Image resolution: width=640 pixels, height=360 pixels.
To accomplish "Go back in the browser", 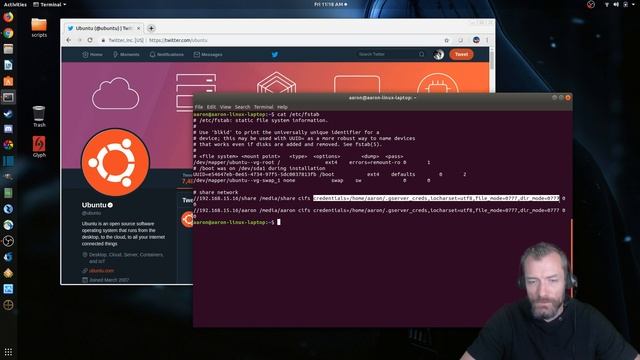I will pos(69,40).
